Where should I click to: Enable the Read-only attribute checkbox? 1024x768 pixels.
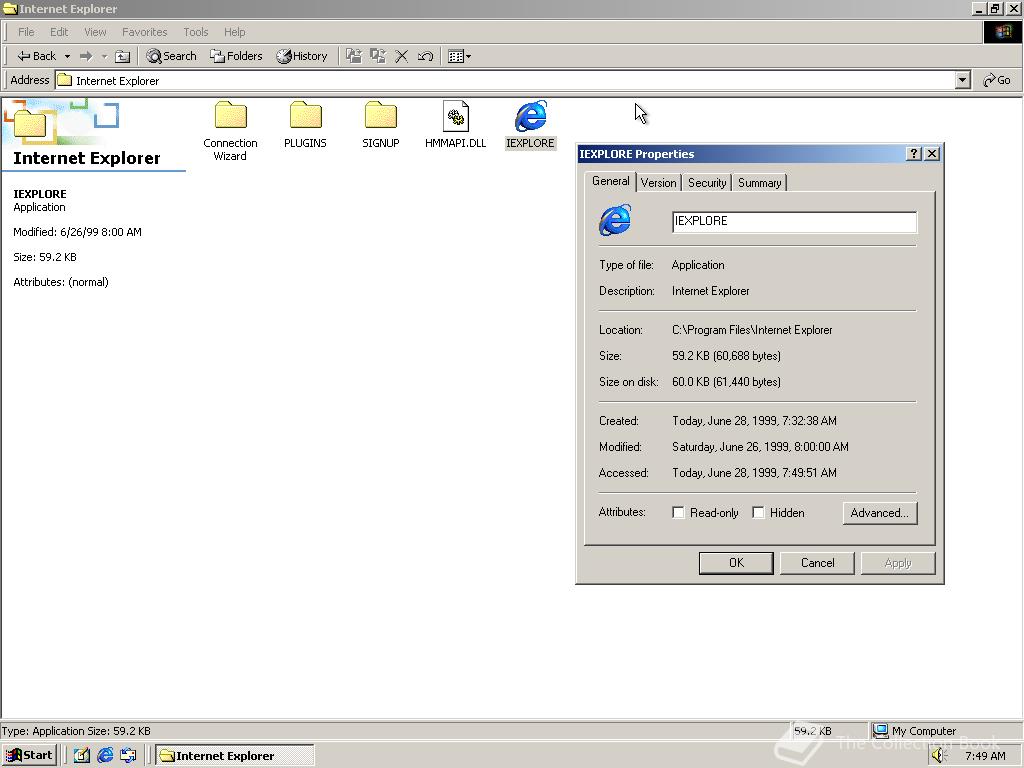[679, 513]
